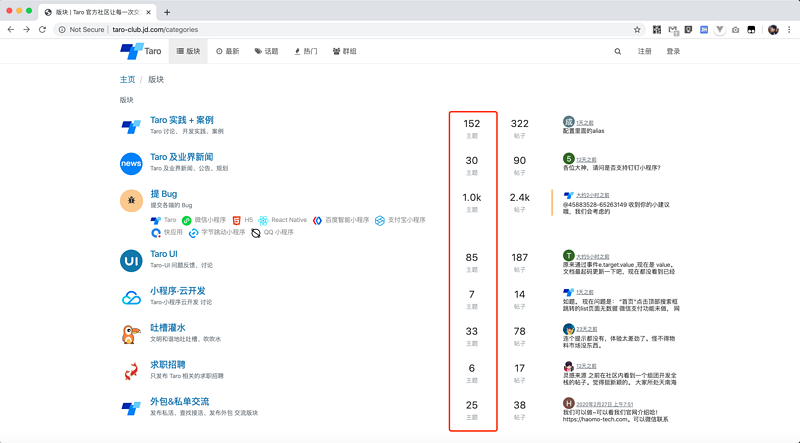Click the toucan icon for 吐槽灌水
Screen dimensions: 800x443
click(x=131, y=334)
